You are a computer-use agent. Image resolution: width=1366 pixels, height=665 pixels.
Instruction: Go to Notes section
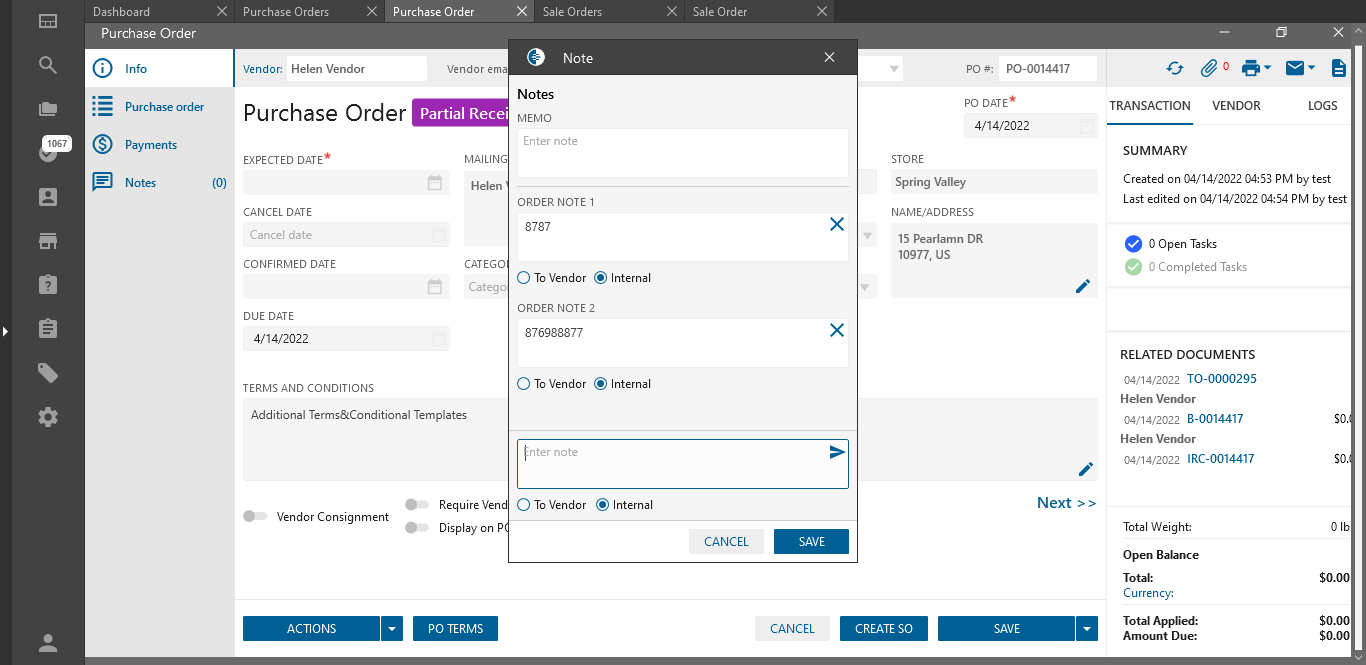pyautogui.click(x=160, y=183)
